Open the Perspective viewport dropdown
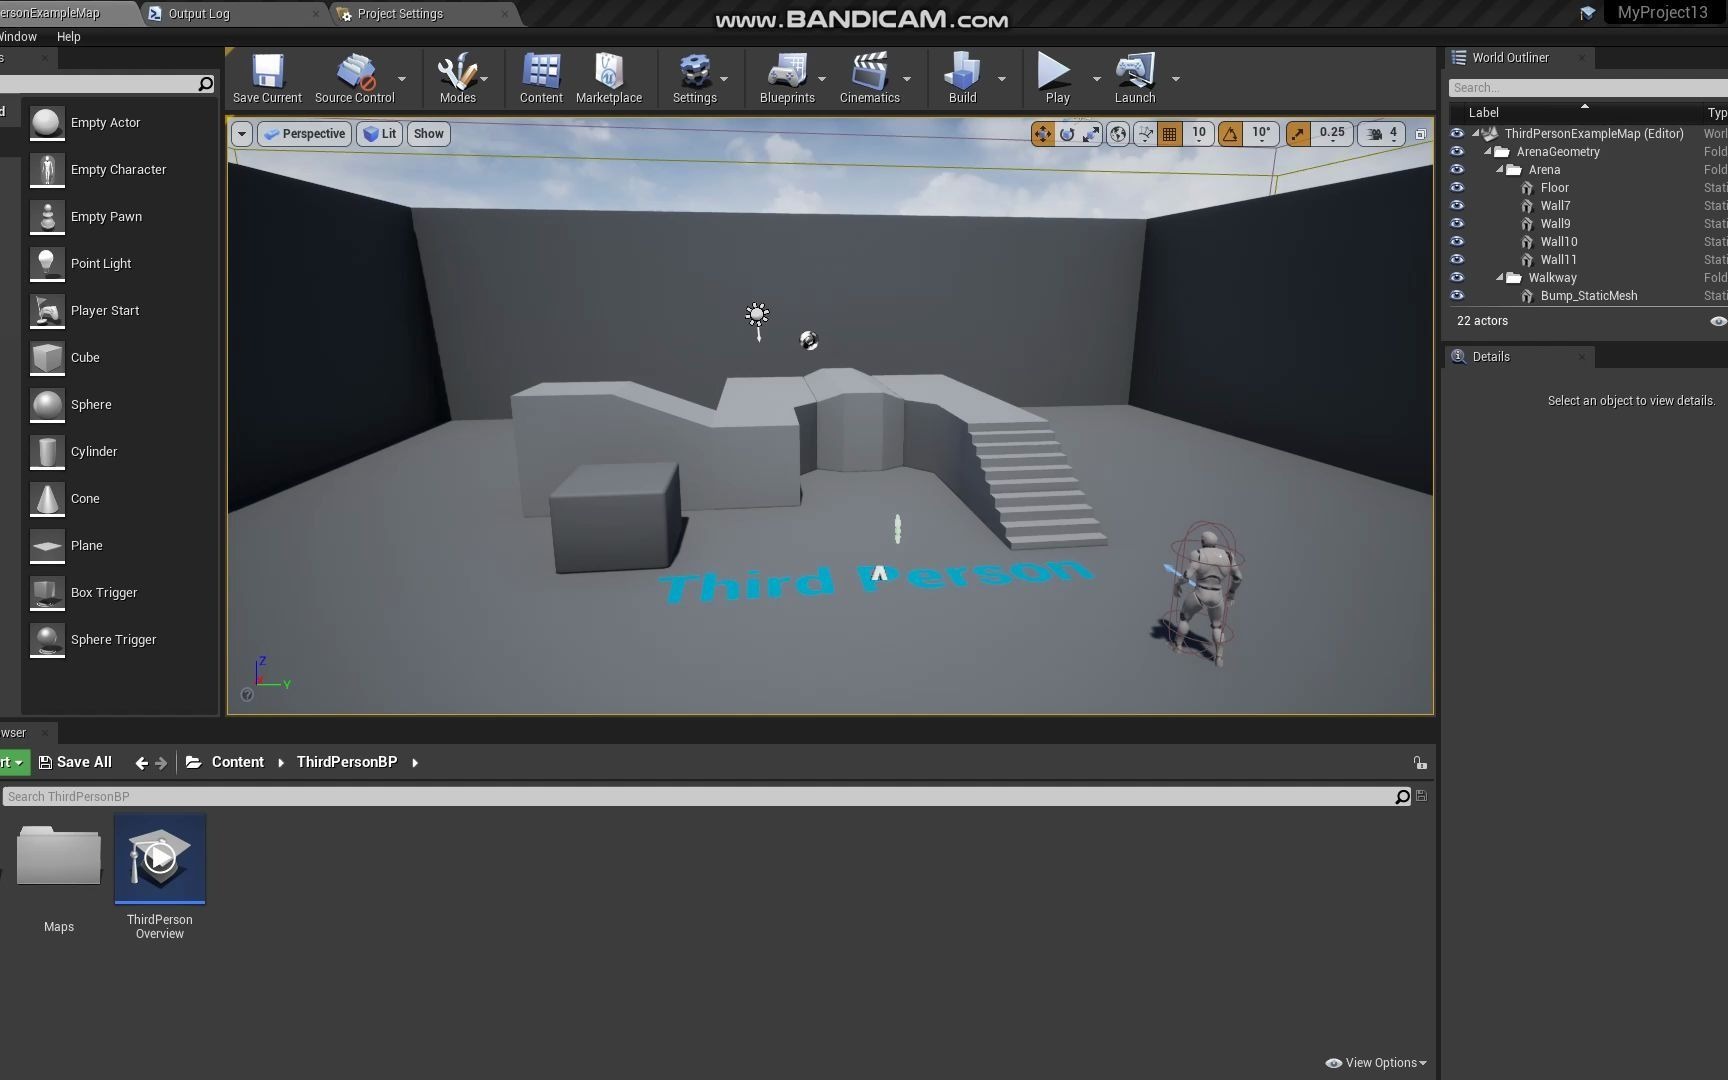 [304, 133]
